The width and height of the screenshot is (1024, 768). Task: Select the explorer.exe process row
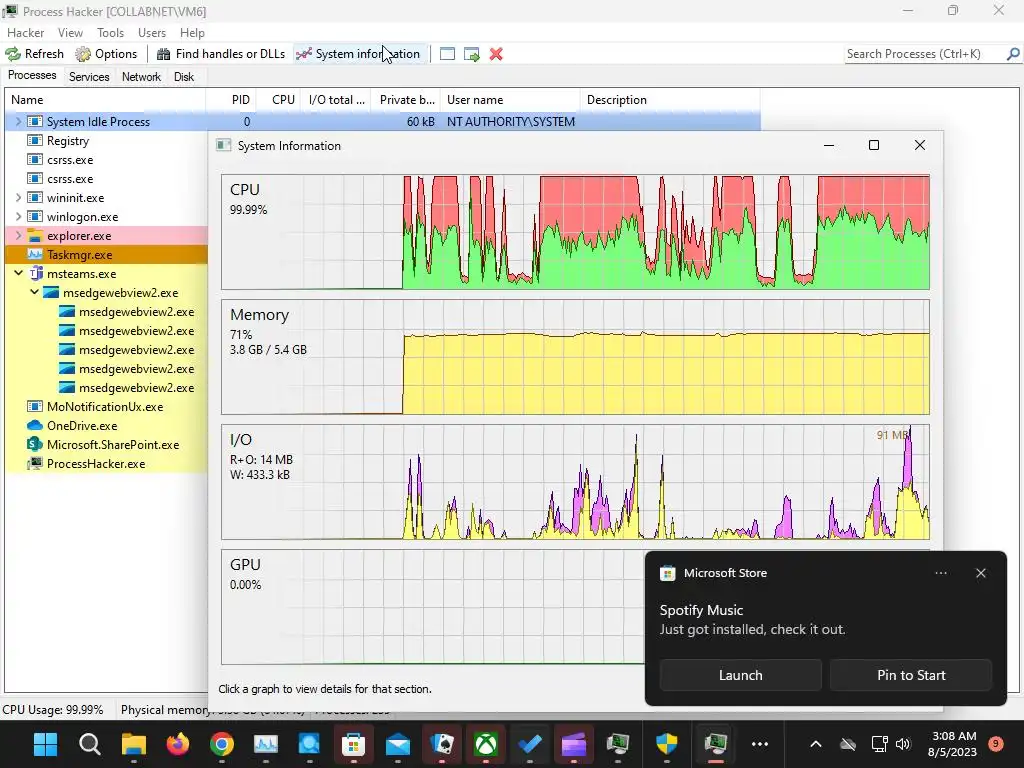106,236
